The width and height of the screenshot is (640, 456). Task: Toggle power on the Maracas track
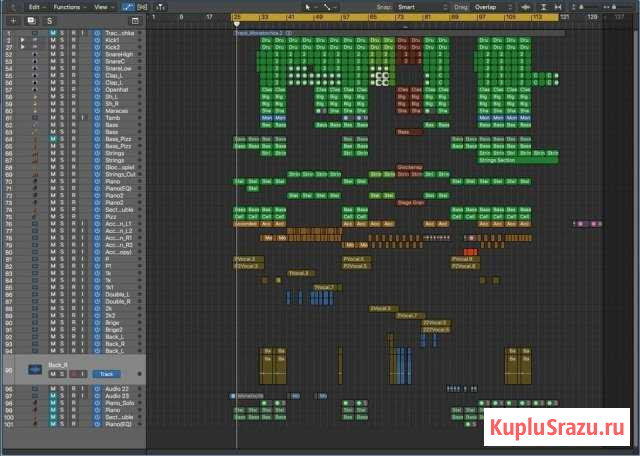click(97, 111)
